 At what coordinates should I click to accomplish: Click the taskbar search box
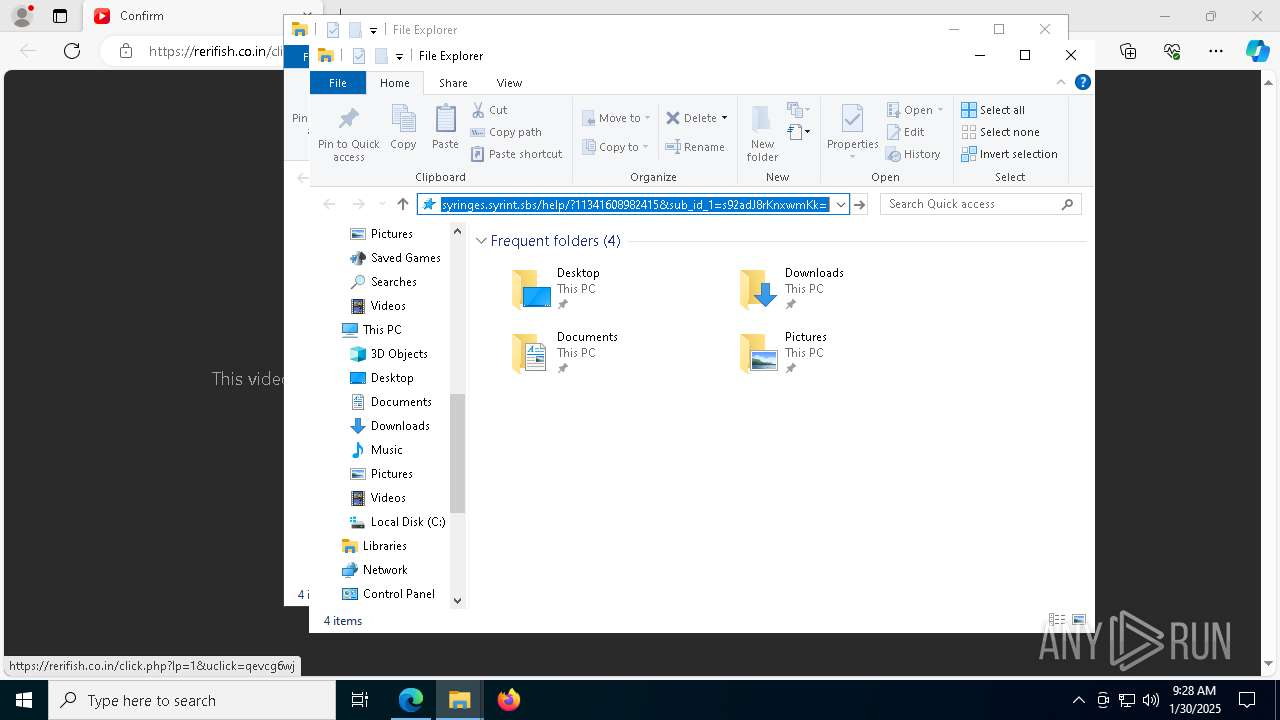(x=192, y=700)
